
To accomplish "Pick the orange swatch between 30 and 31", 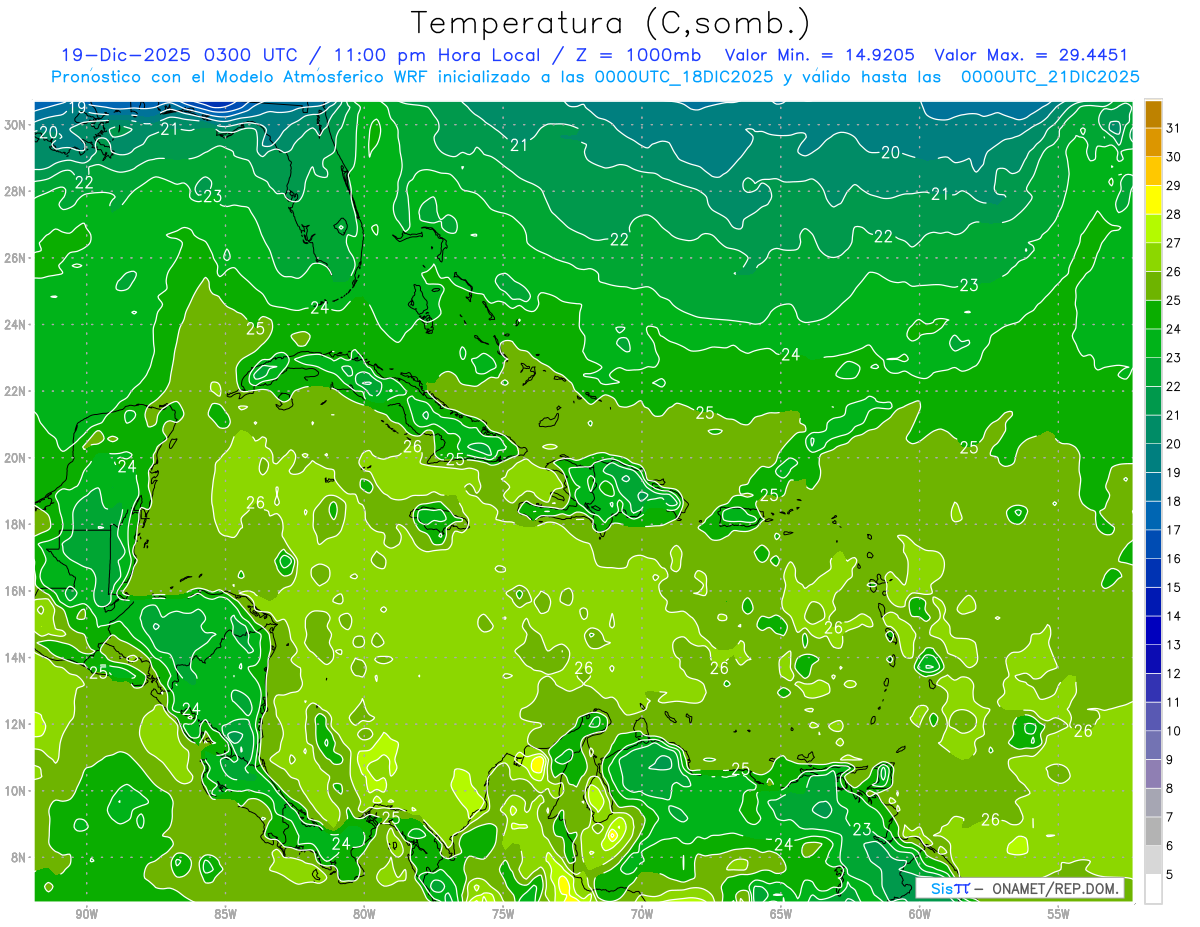I will tap(1153, 142).
